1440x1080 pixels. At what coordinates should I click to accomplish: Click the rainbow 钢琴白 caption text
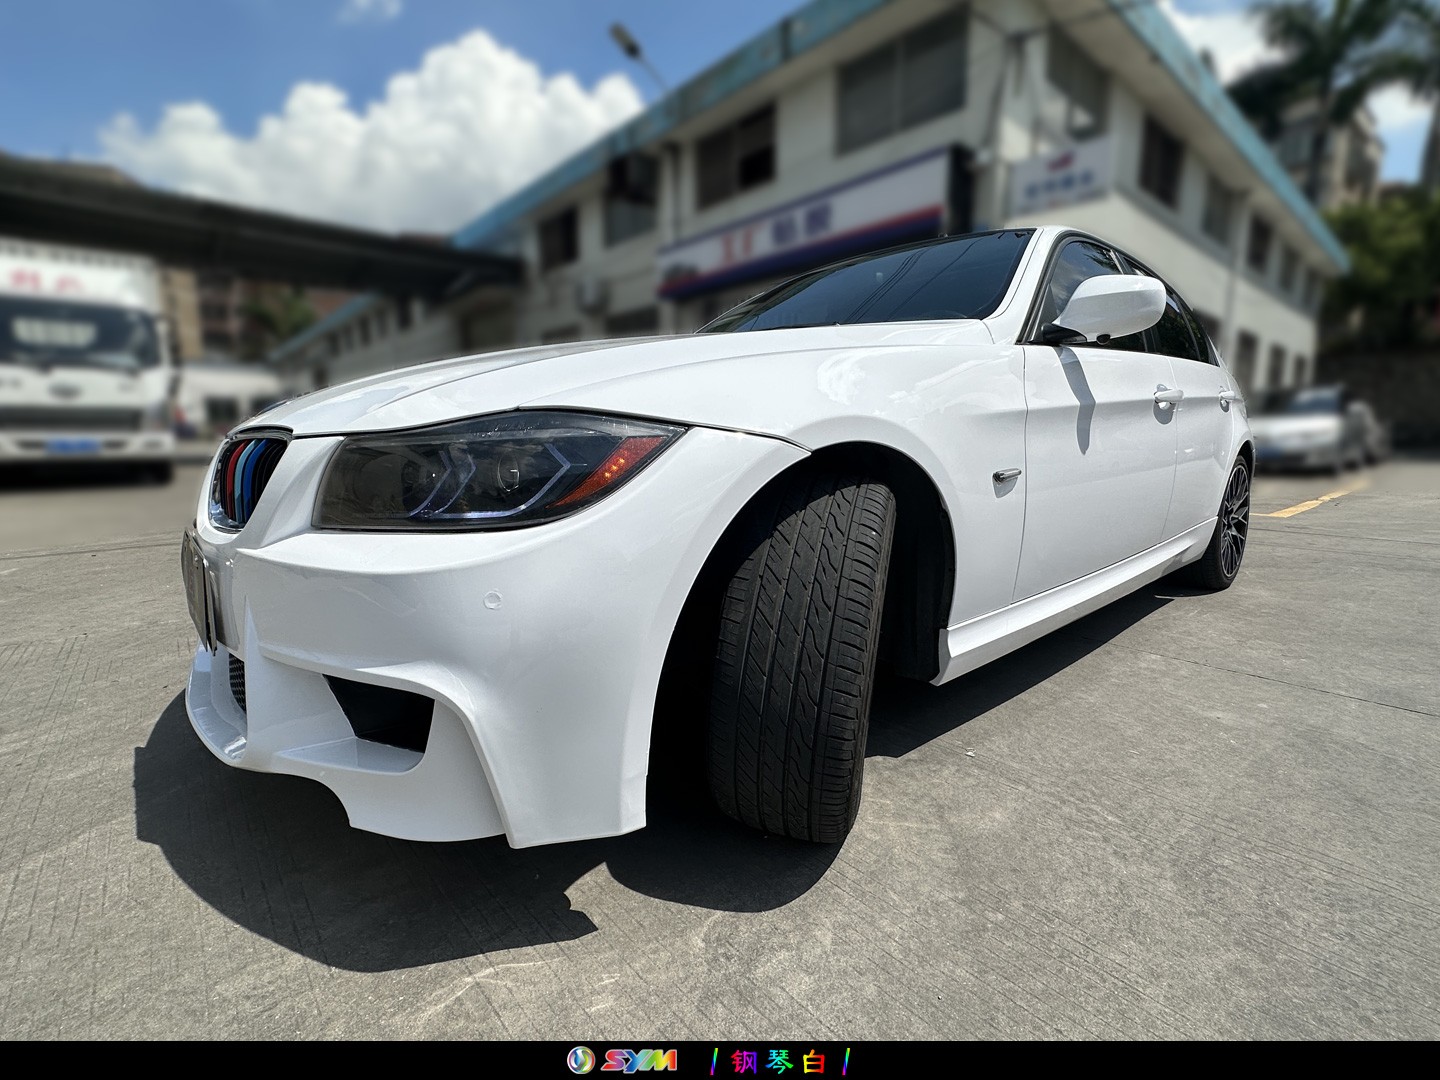tap(780, 1061)
